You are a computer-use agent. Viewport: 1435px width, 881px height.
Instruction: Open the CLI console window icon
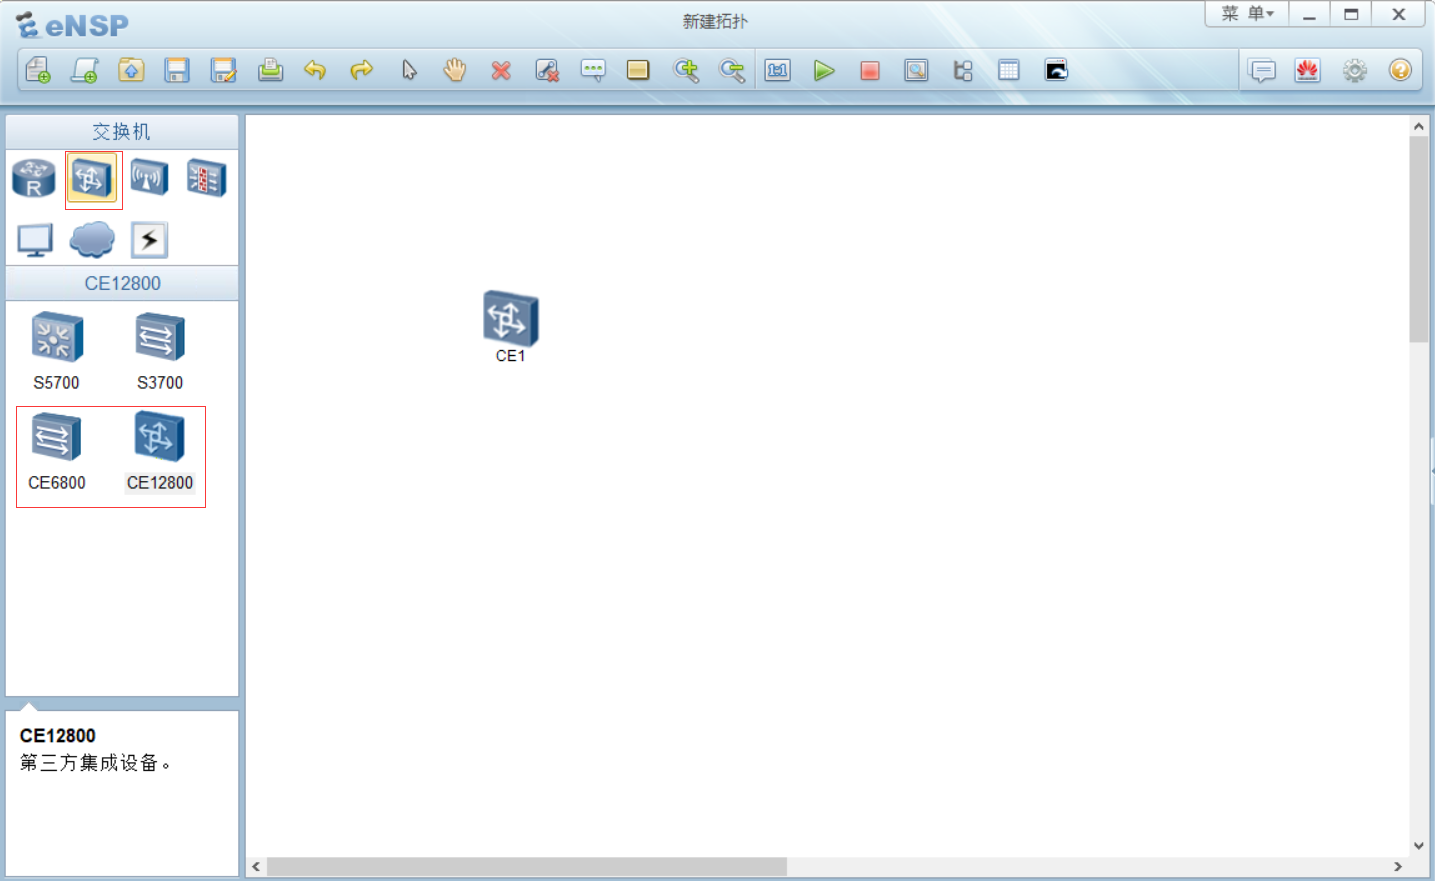(x=1056, y=70)
